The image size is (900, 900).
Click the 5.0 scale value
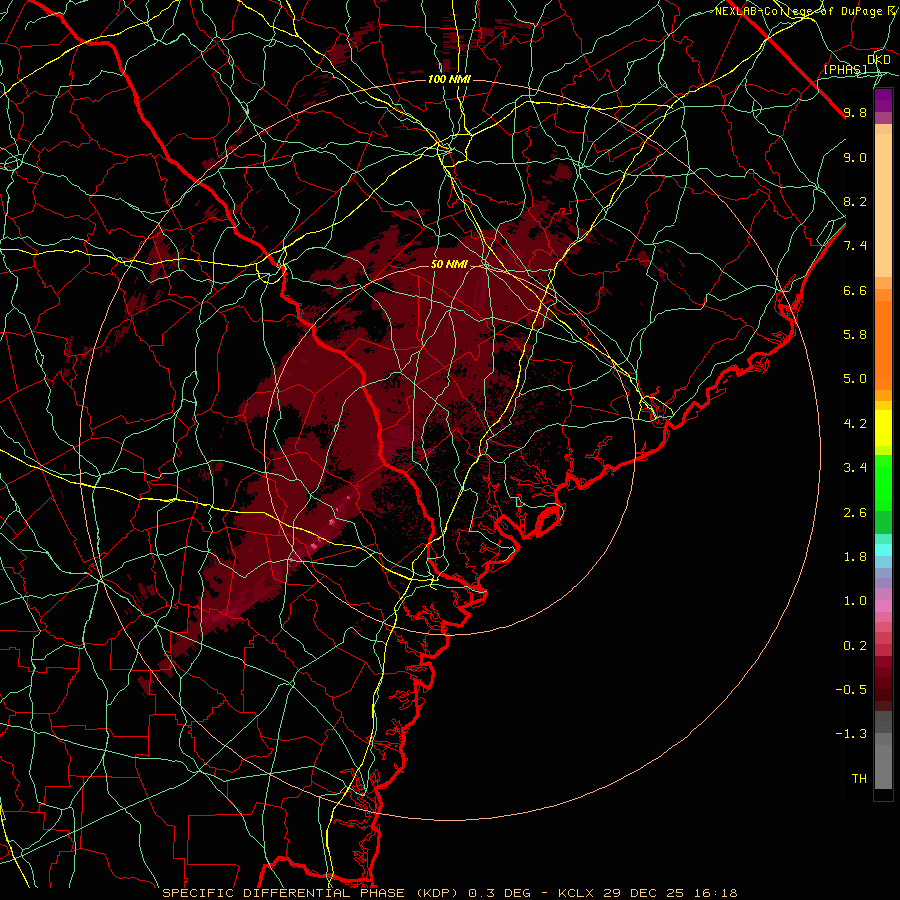click(x=855, y=379)
